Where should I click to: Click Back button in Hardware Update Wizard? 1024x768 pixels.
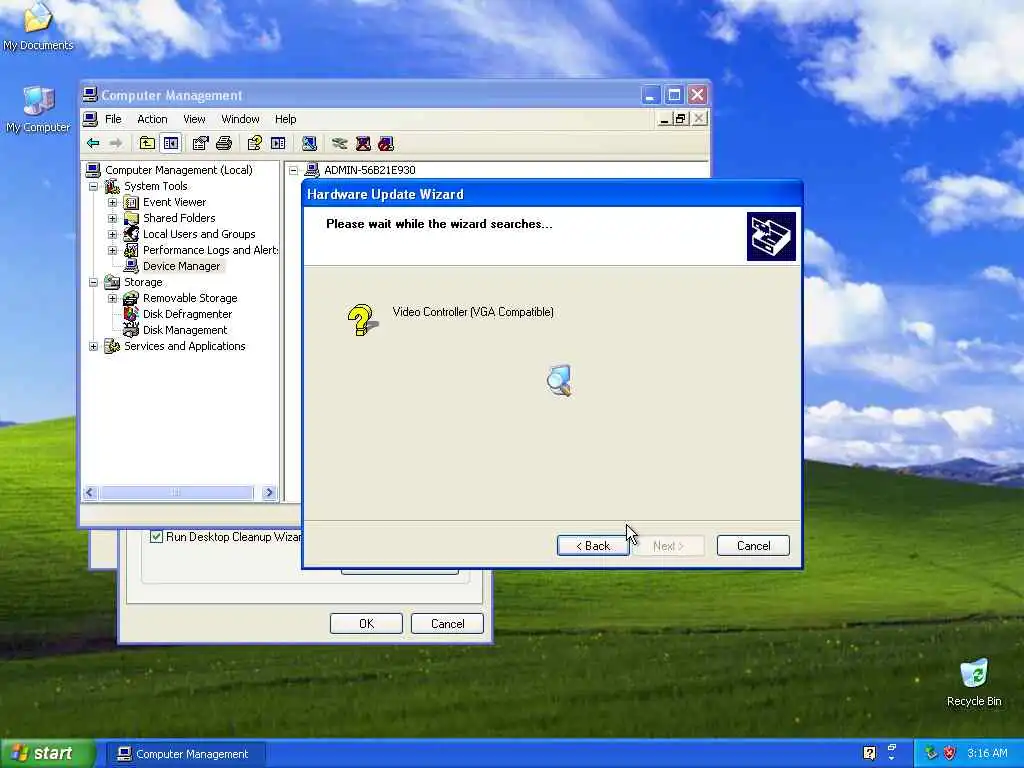[593, 546]
